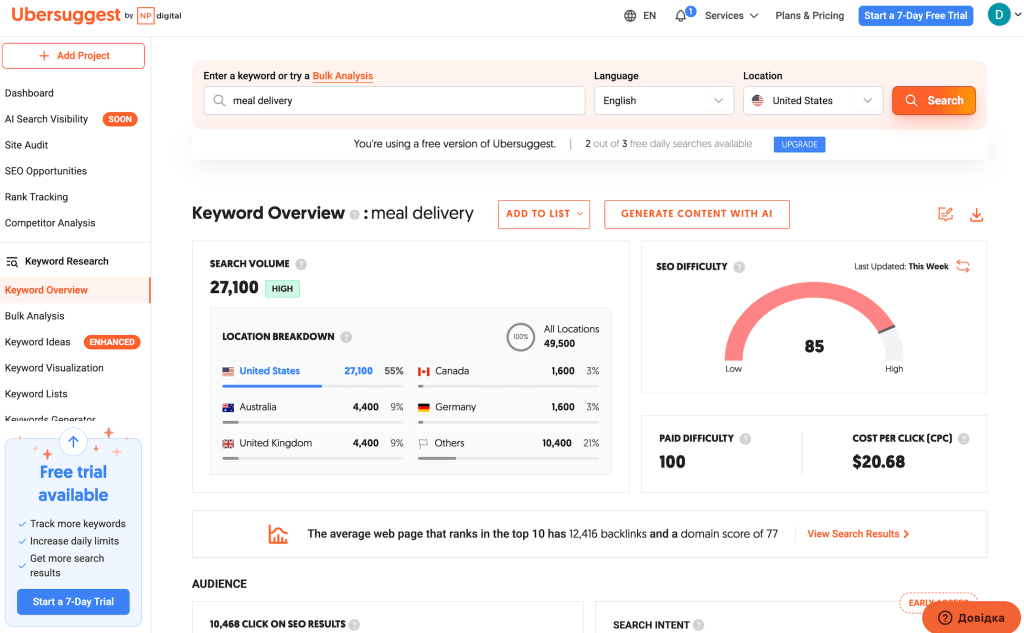
Task: Open Site Audit from the sidebar
Action: click(x=27, y=145)
